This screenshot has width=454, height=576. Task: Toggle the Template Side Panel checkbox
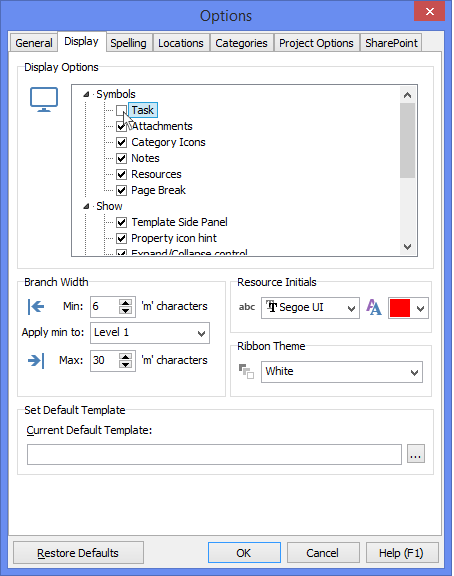[x=122, y=222]
